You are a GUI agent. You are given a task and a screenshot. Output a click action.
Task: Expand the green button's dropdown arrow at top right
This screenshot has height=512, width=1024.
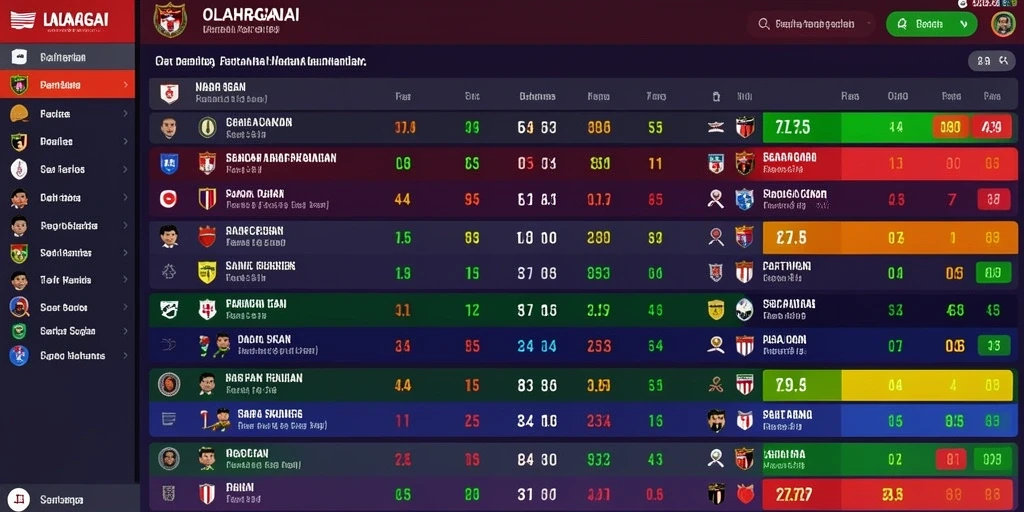[x=963, y=24]
